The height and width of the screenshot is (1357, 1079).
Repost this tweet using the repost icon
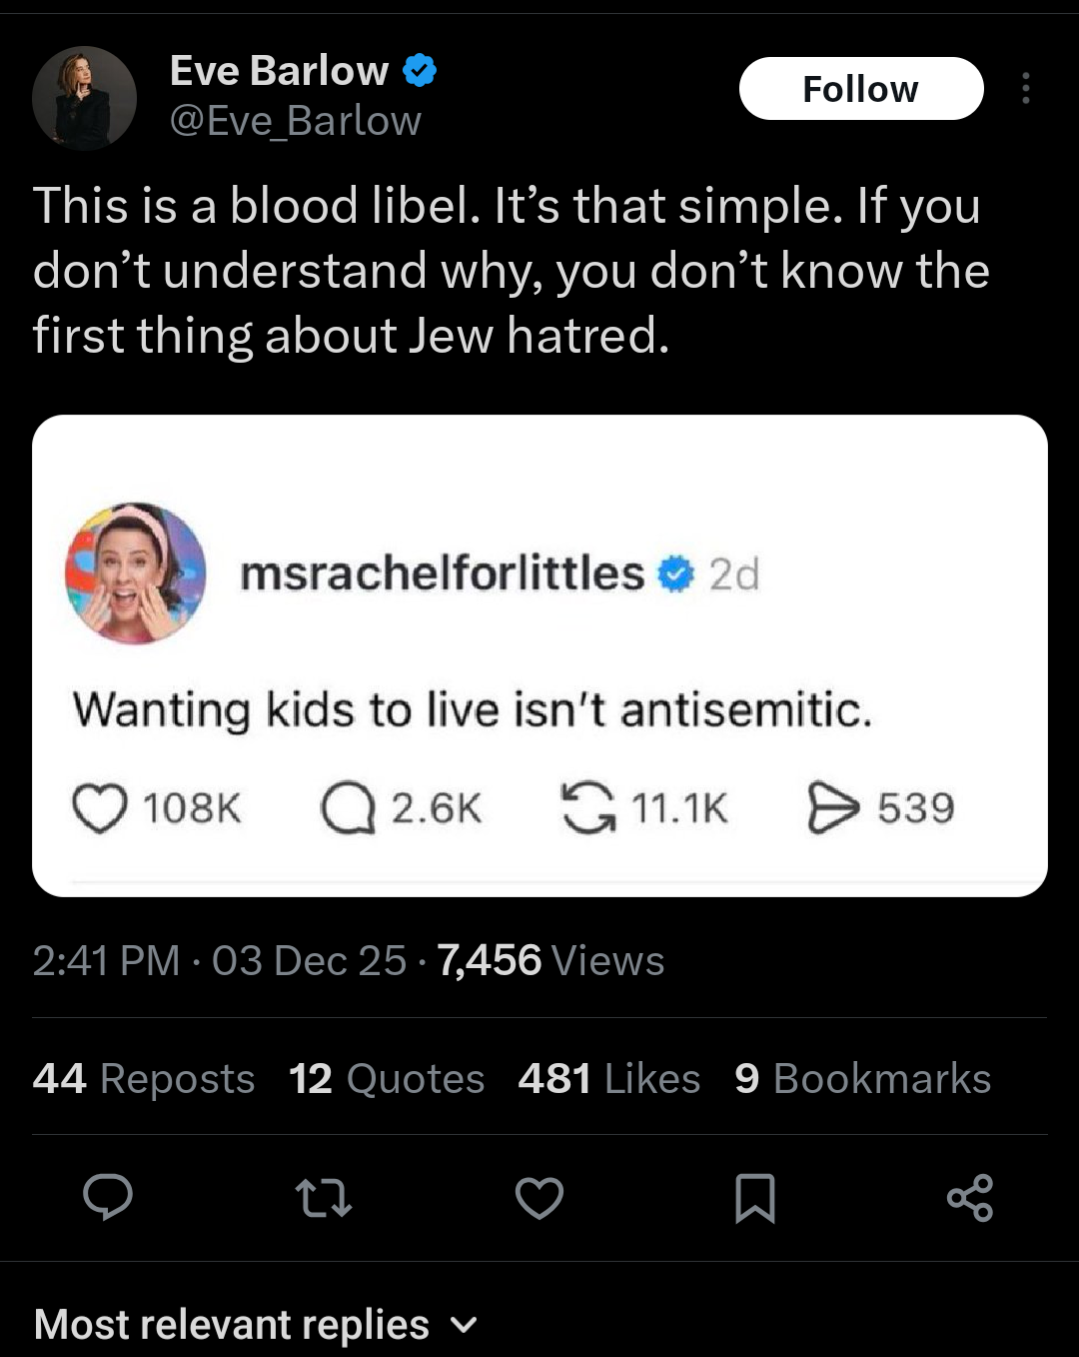pyautogui.click(x=324, y=1198)
